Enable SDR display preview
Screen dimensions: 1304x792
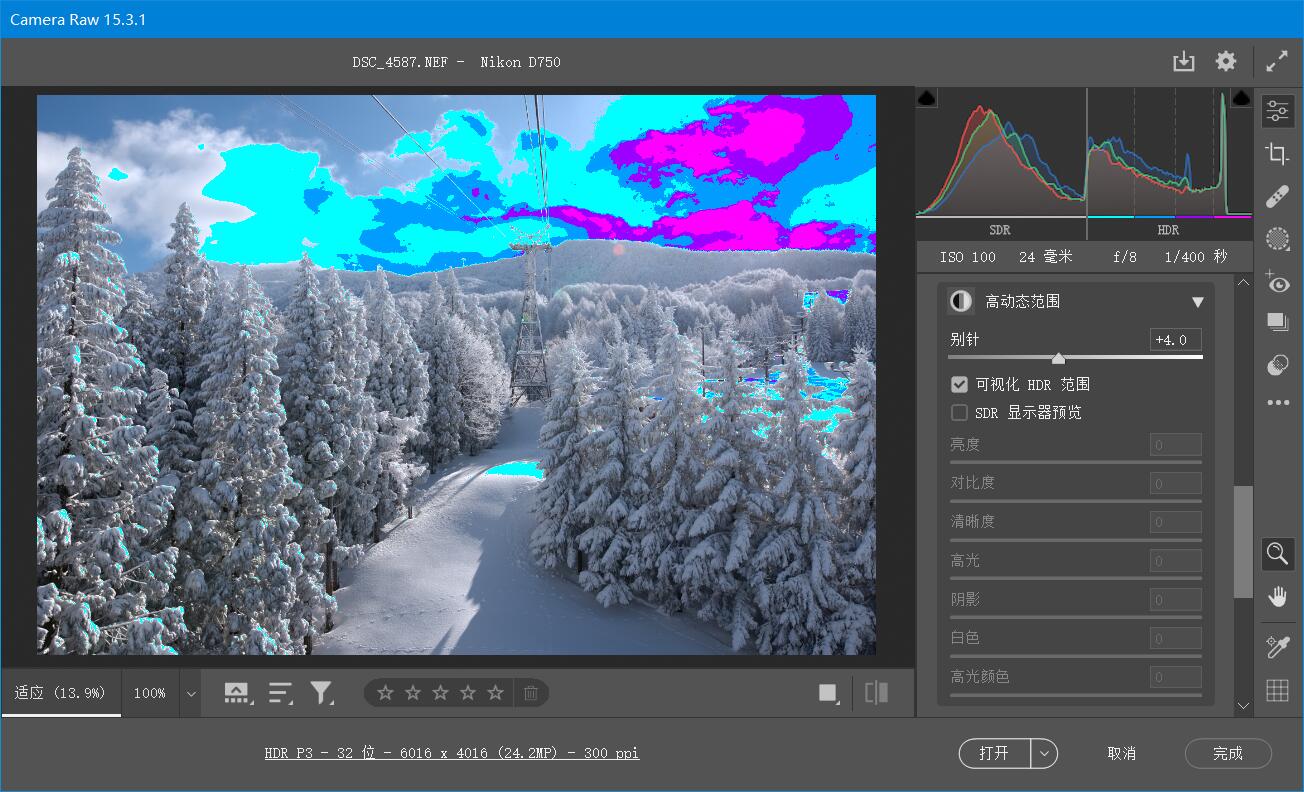click(x=959, y=412)
